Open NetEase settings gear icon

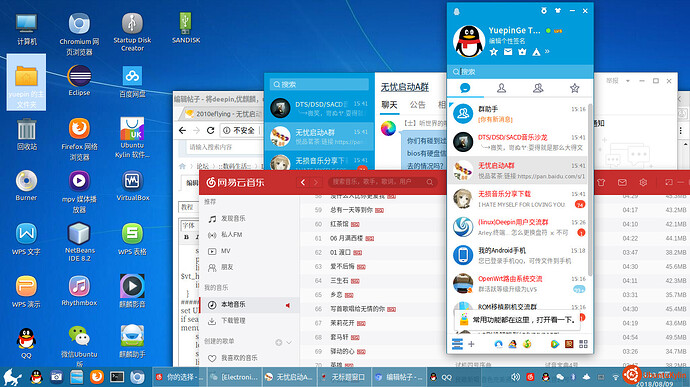pyautogui.click(x=643, y=182)
